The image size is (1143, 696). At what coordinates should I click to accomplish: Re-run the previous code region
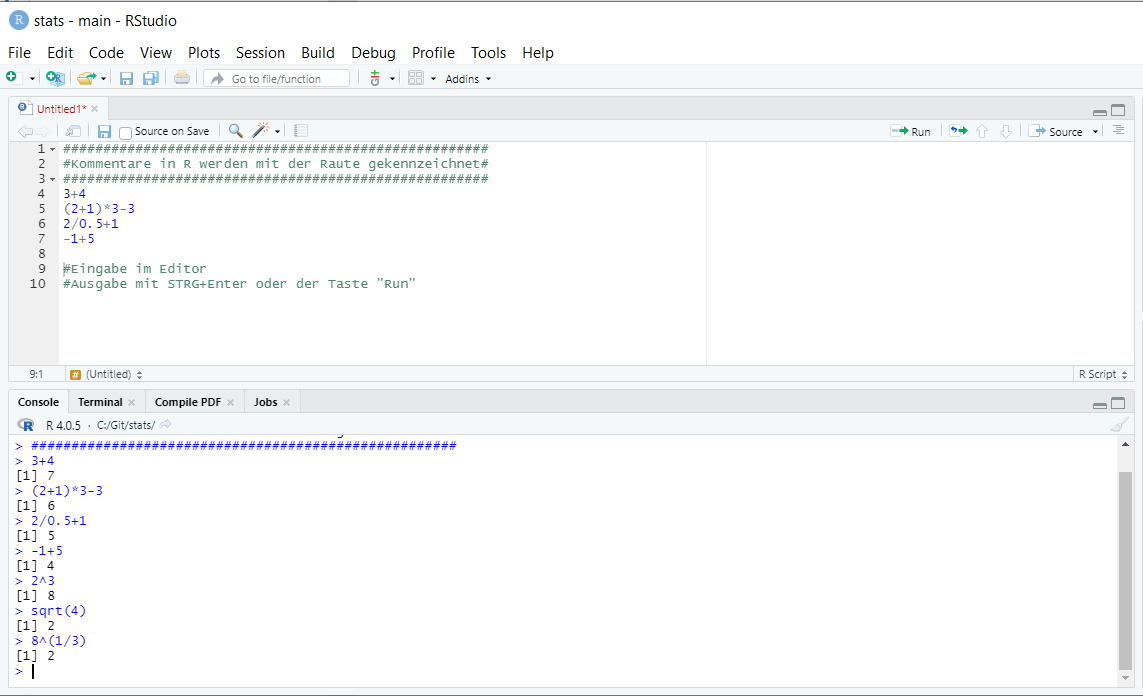[x=958, y=131]
